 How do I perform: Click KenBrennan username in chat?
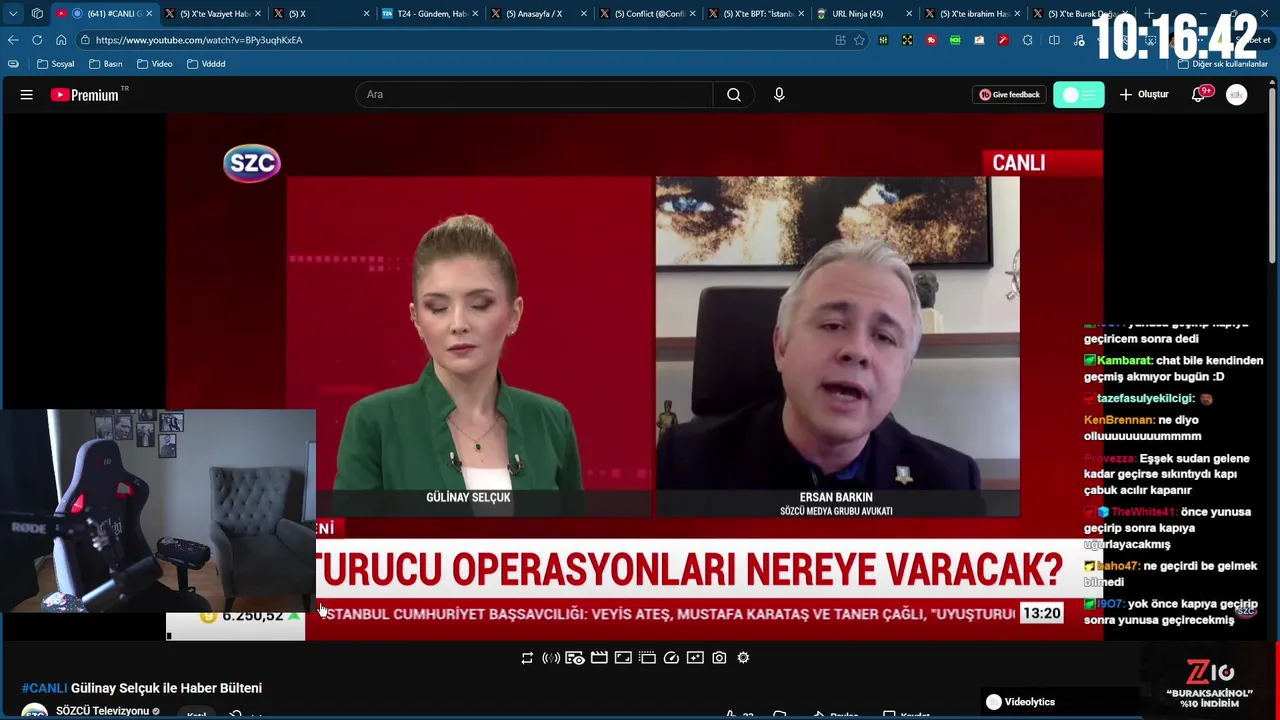coord(1119,420)
